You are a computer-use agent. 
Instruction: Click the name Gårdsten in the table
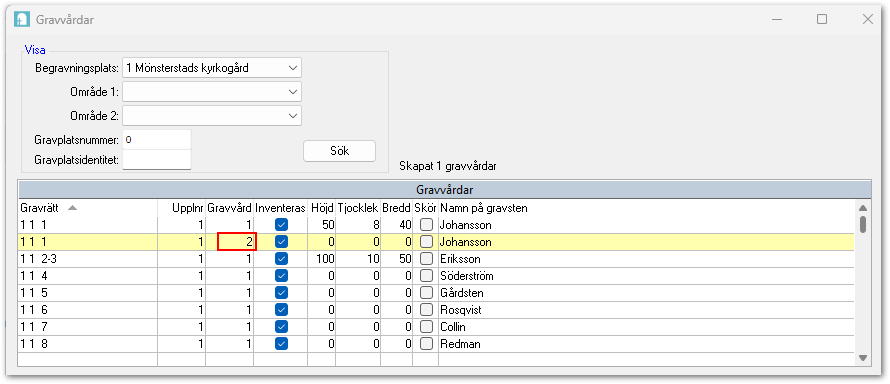461,294
